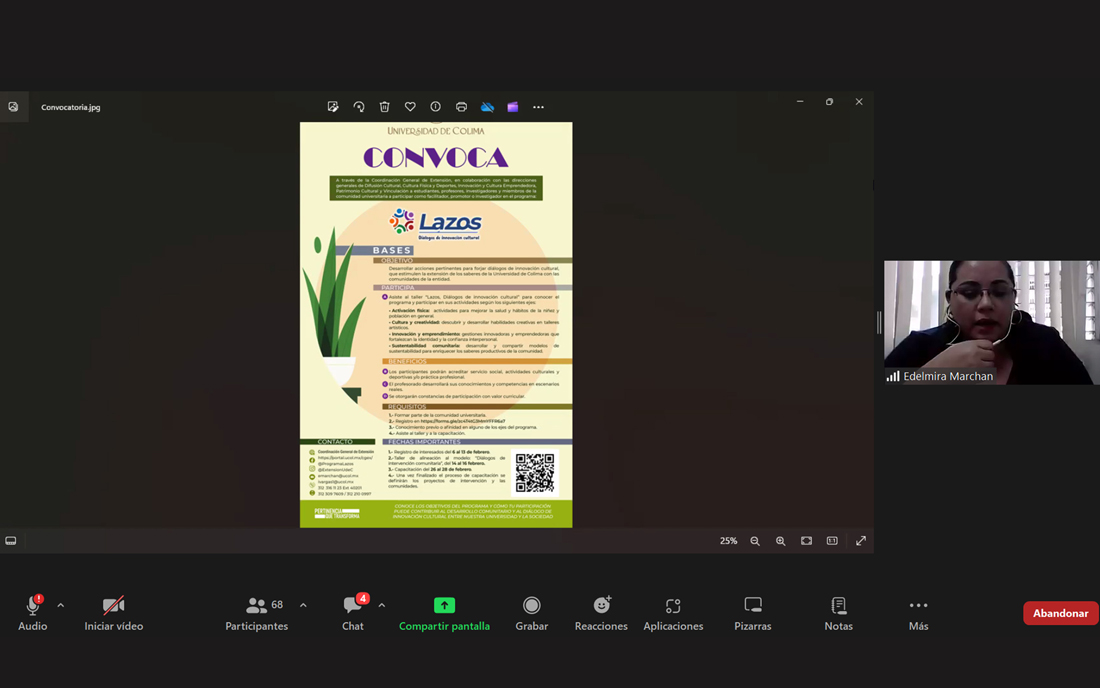Unmute the Audio microphone in Zoom
Image resolution: width=1100 pixels, height=688 pixels.
(x=32, y=612)
